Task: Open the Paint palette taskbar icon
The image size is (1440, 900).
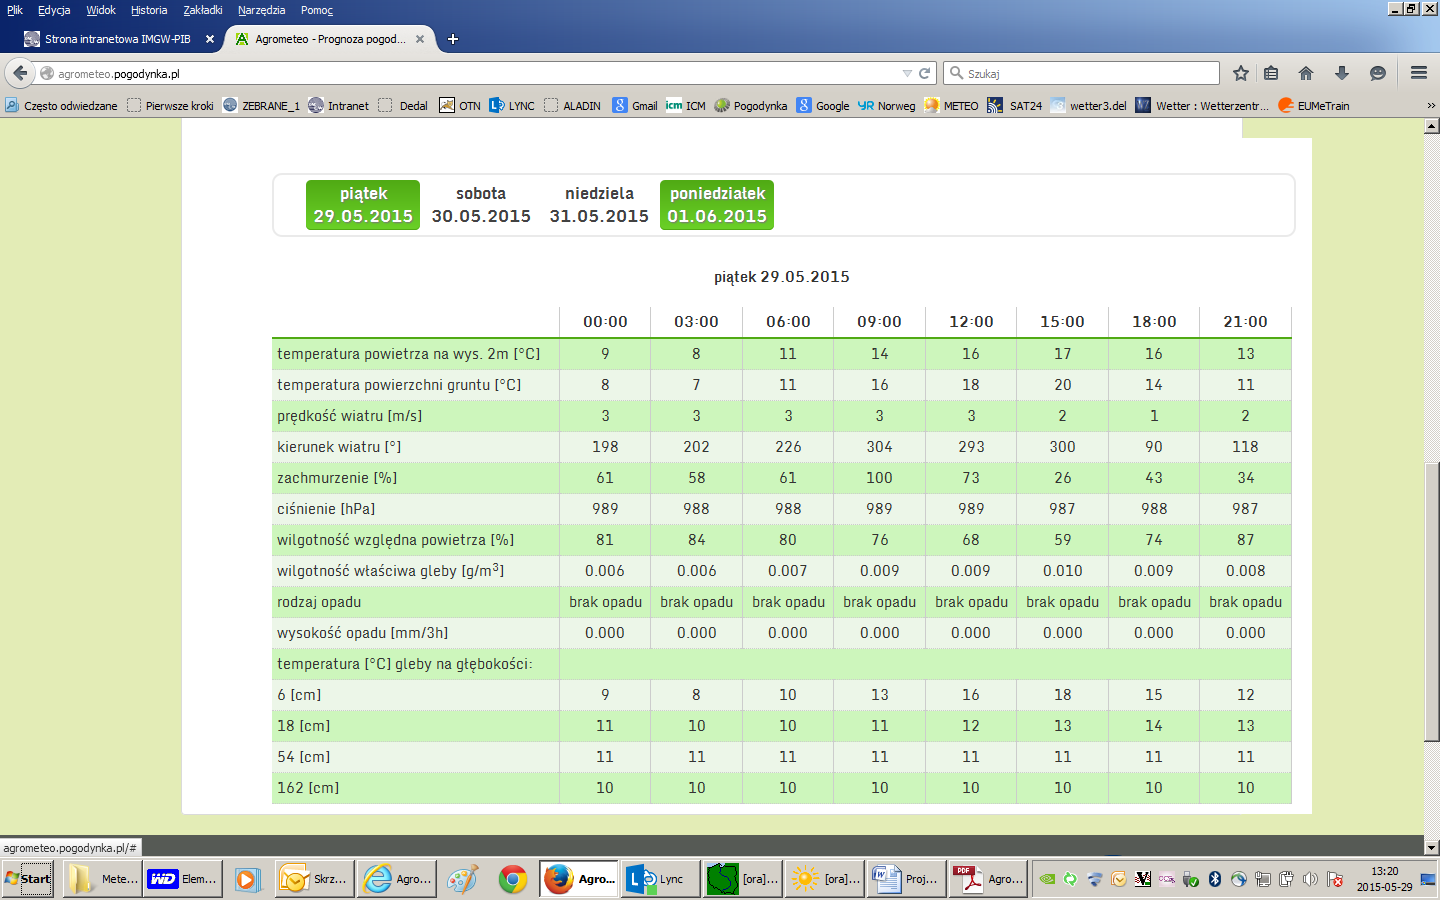Action: click(x=462, y=879)
